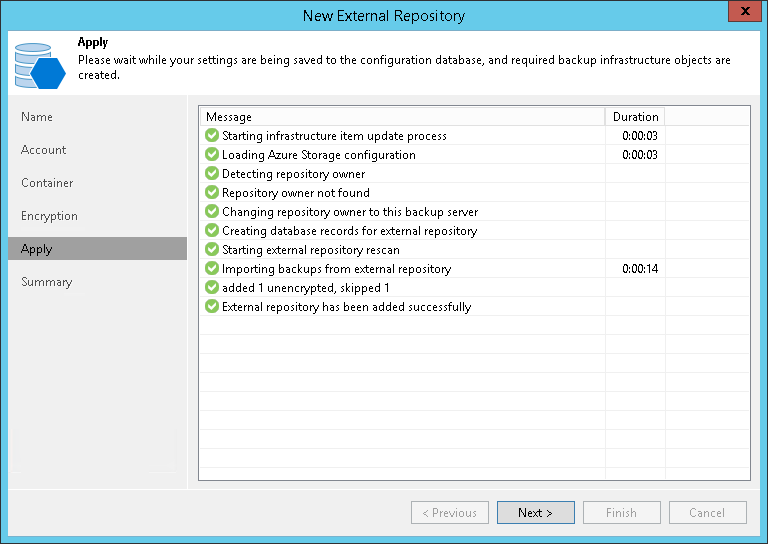Click the external repository database icon in header
The image size is (768, 544).
[41, 64]
